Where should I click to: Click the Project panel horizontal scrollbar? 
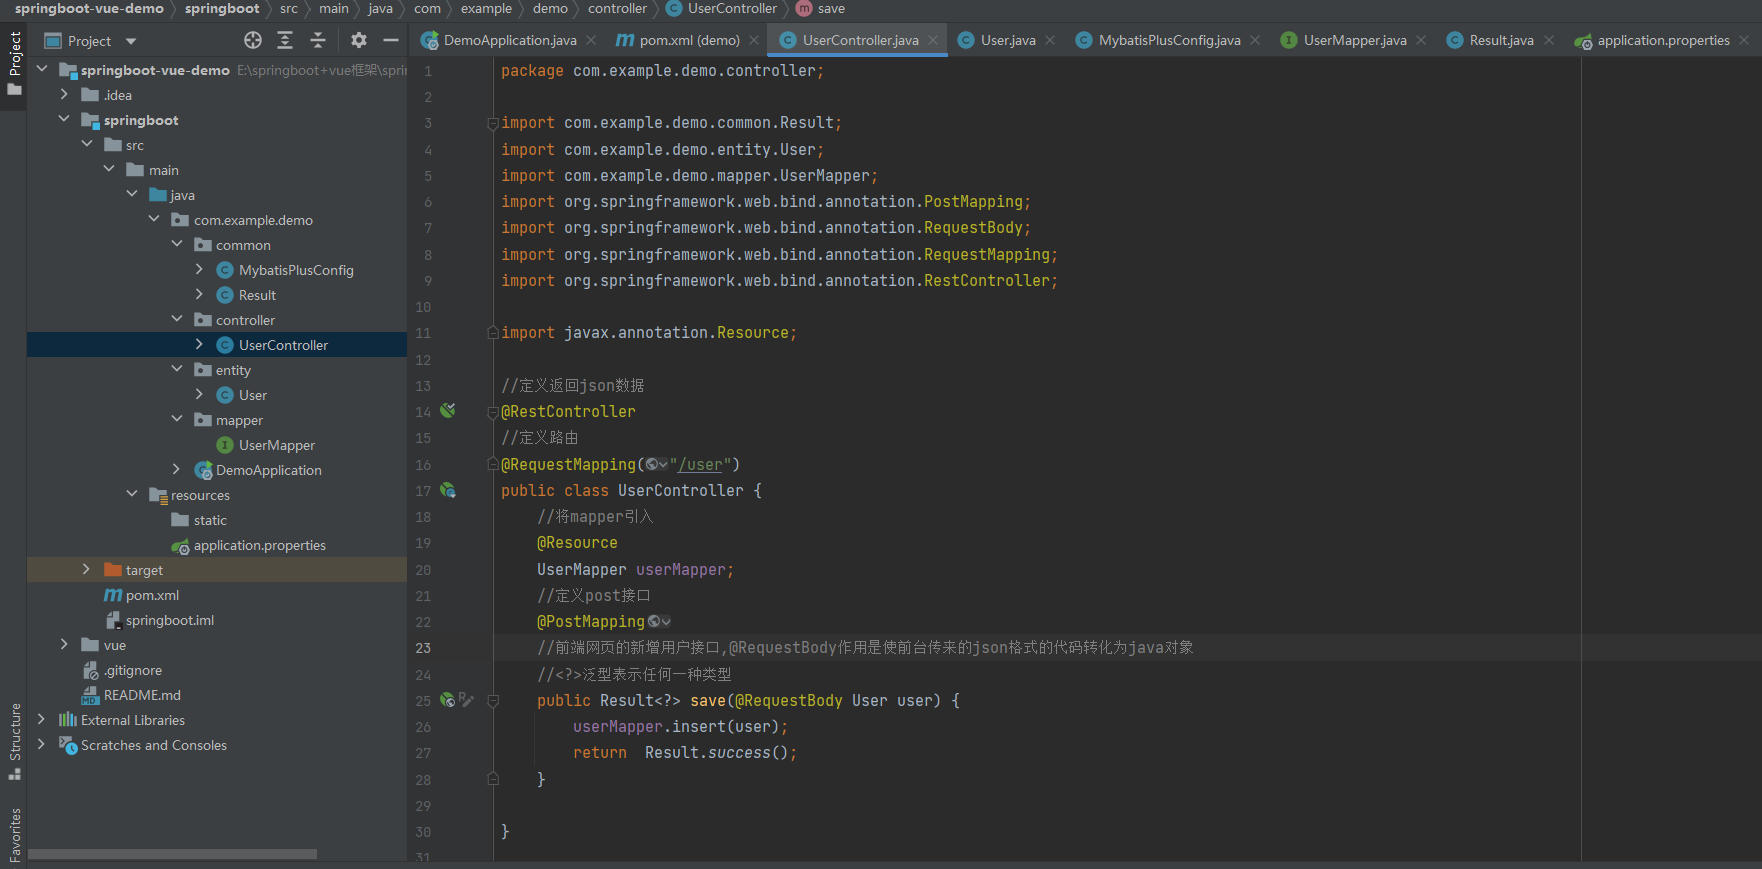tap(172, 854)
